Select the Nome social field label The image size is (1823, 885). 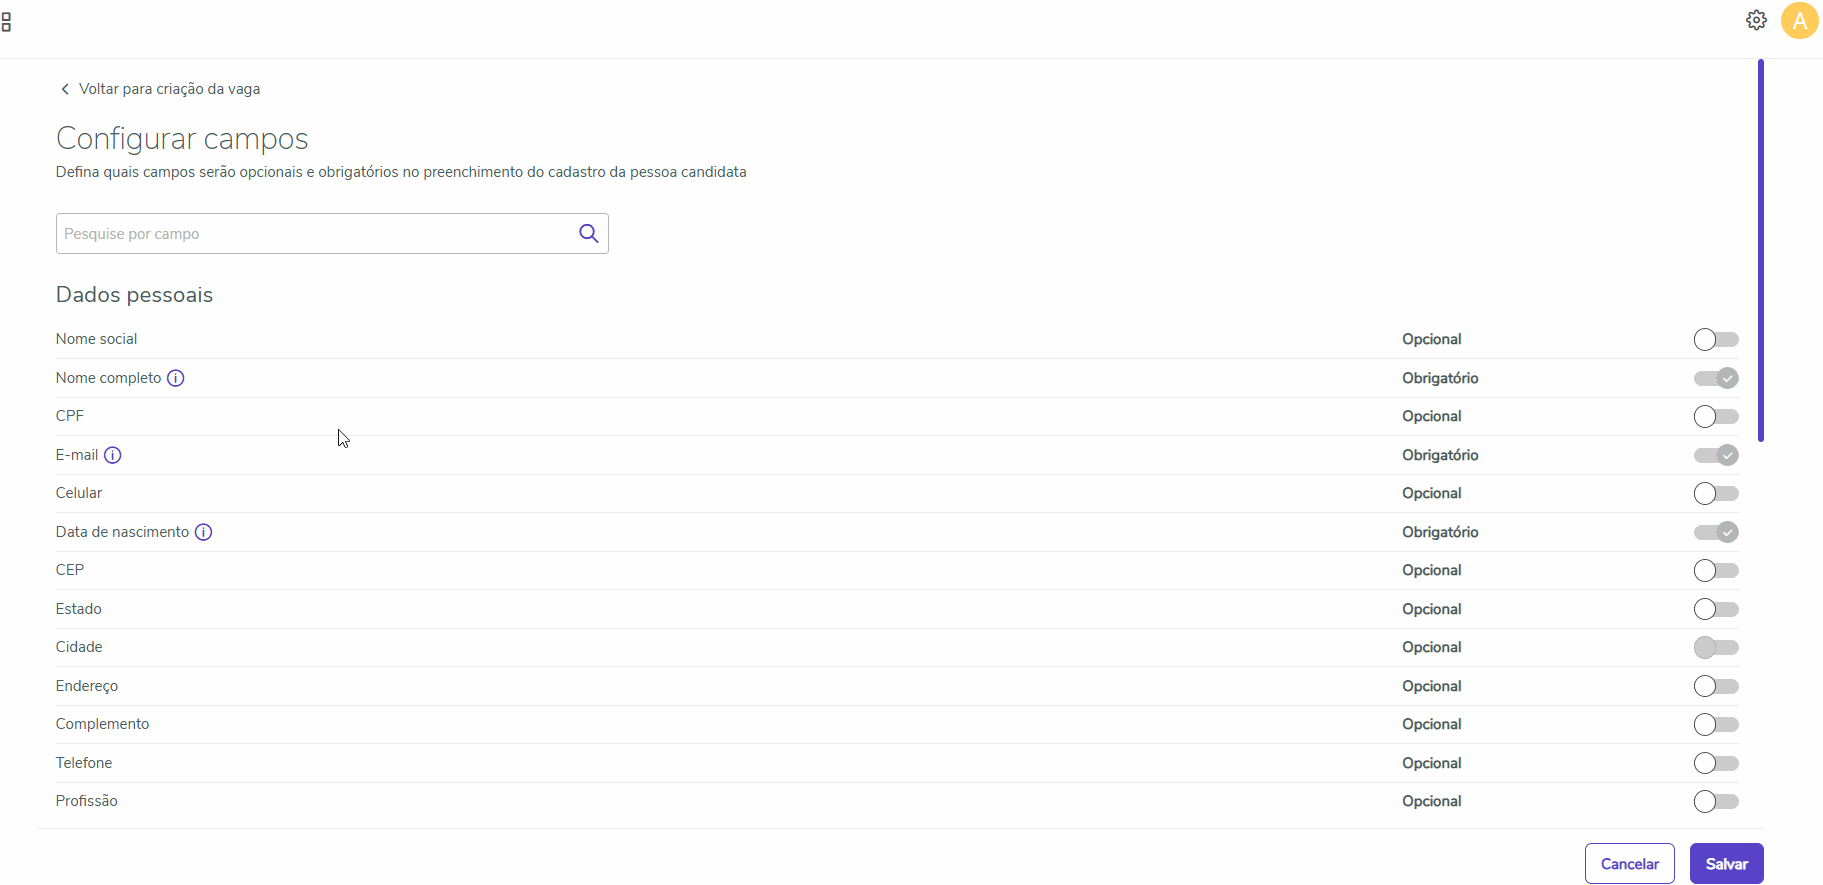96,339
